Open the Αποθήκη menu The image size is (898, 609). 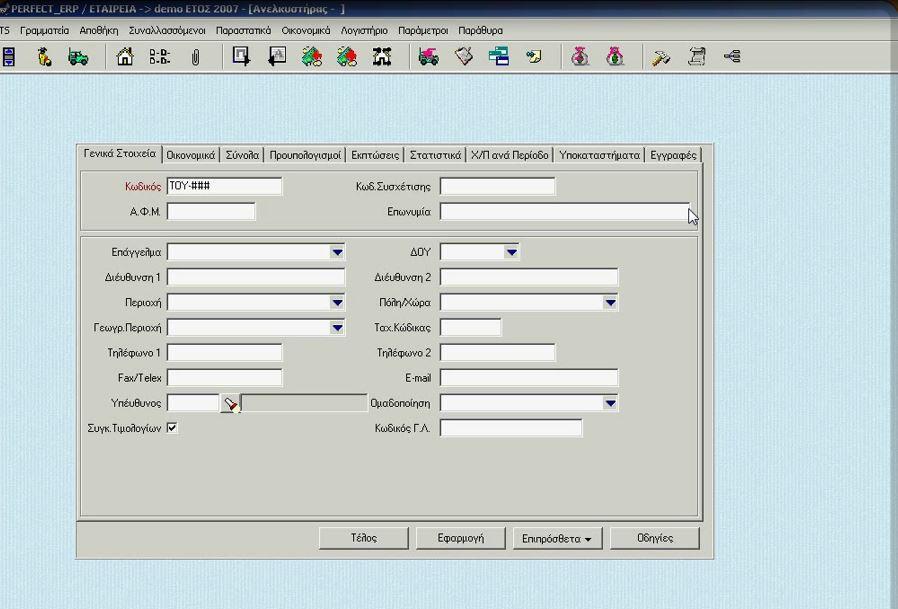[x=99, y=30]
